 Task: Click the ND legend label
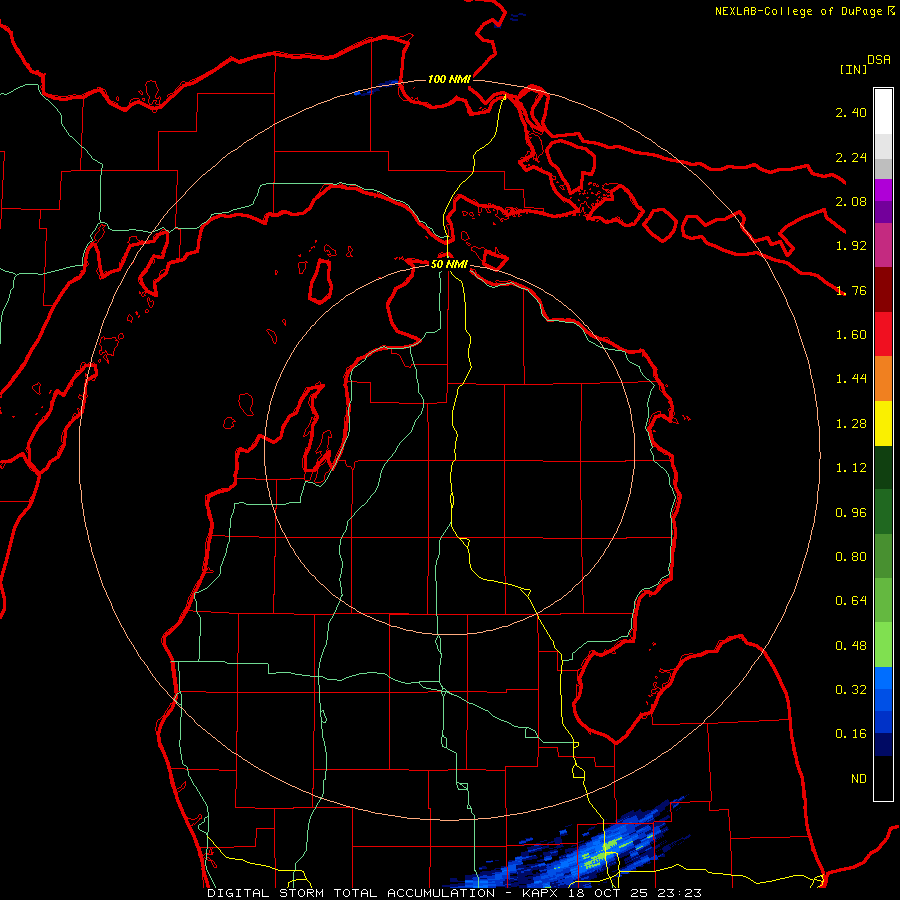[859, 779]
